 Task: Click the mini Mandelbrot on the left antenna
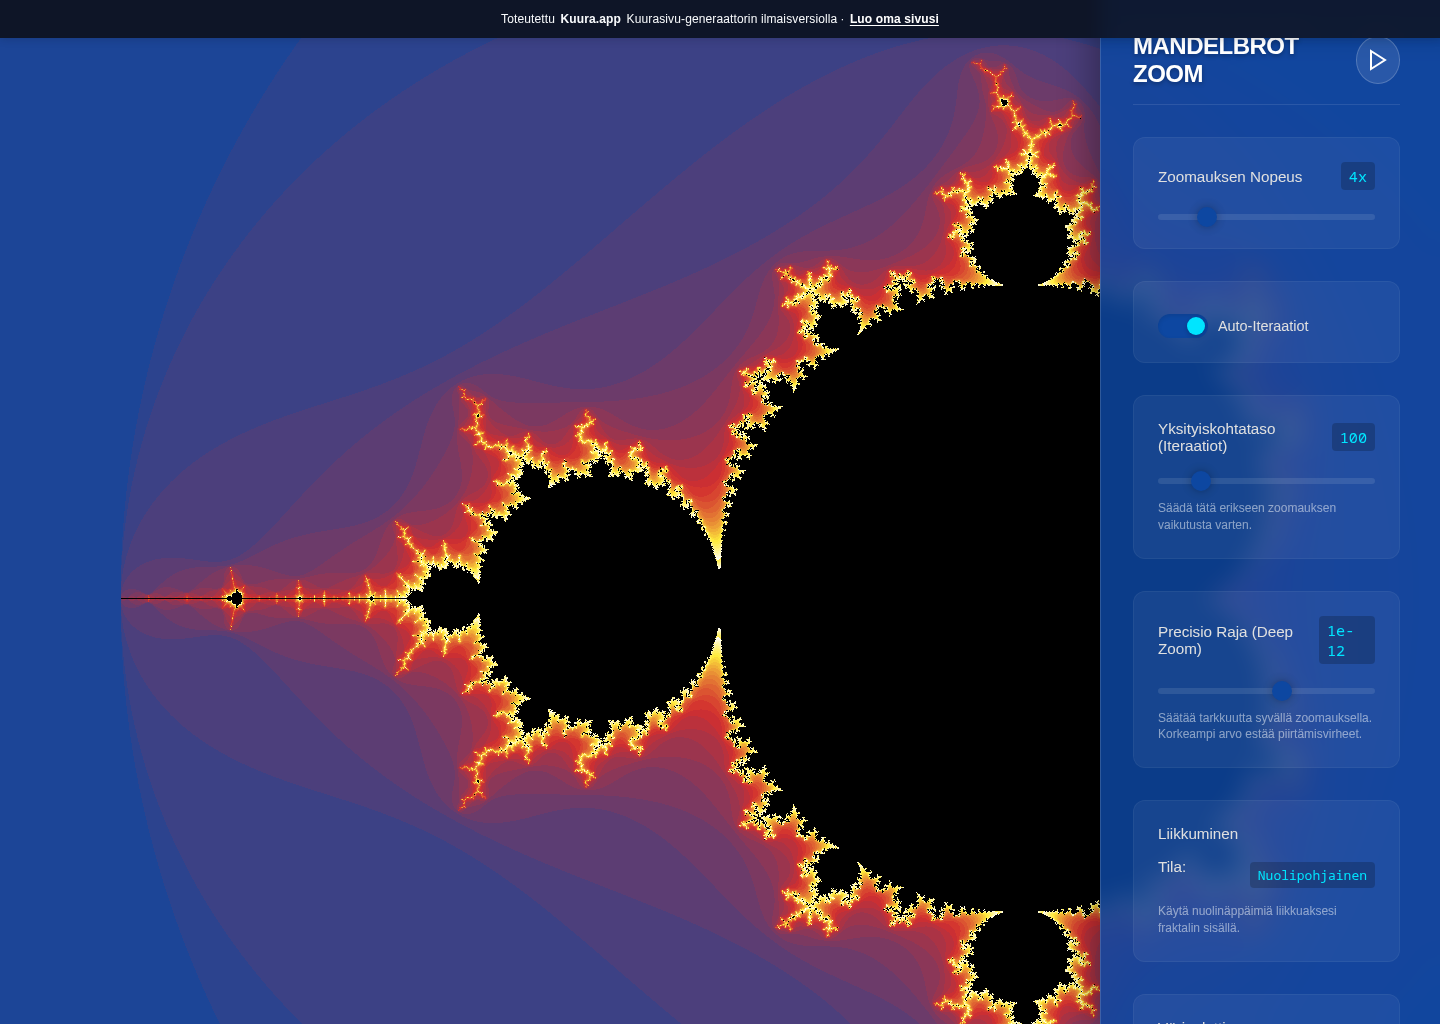[237, 598]
